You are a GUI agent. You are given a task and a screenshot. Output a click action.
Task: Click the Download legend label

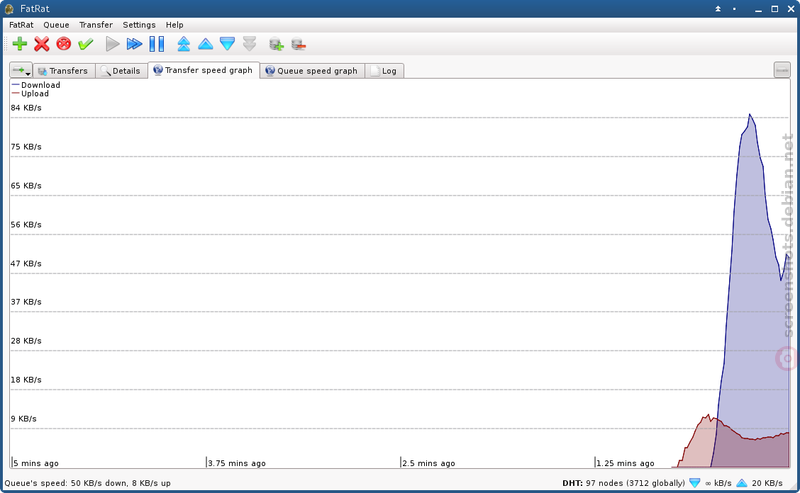pos(40,85)
